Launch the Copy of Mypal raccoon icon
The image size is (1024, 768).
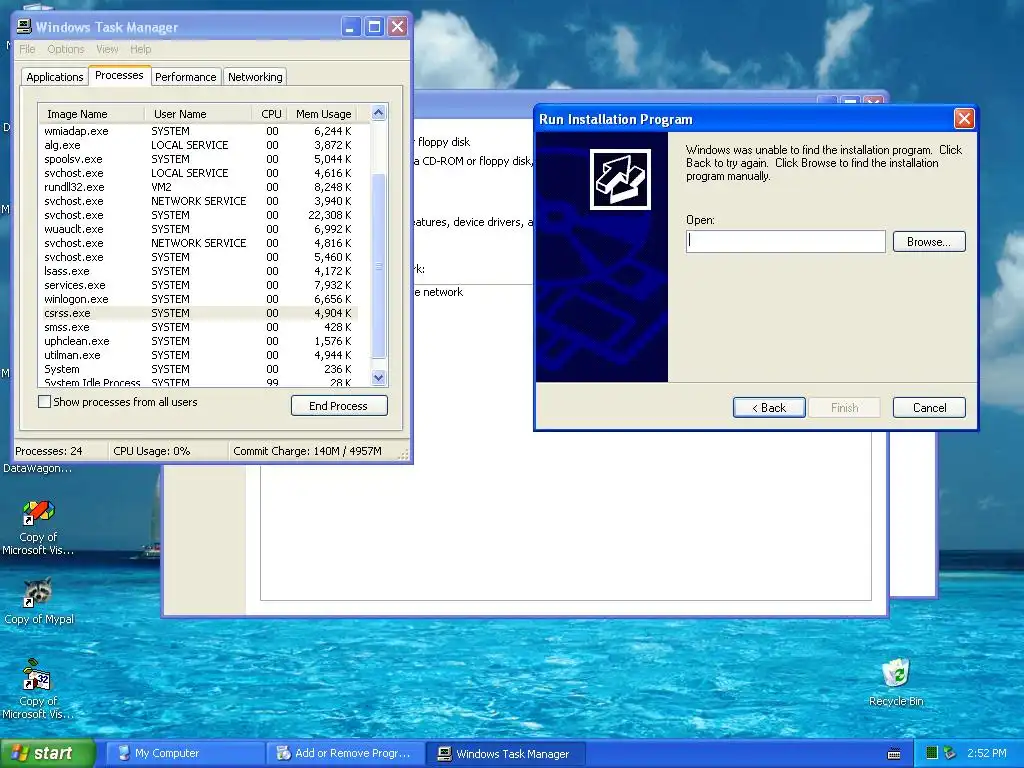pos(39,592)
